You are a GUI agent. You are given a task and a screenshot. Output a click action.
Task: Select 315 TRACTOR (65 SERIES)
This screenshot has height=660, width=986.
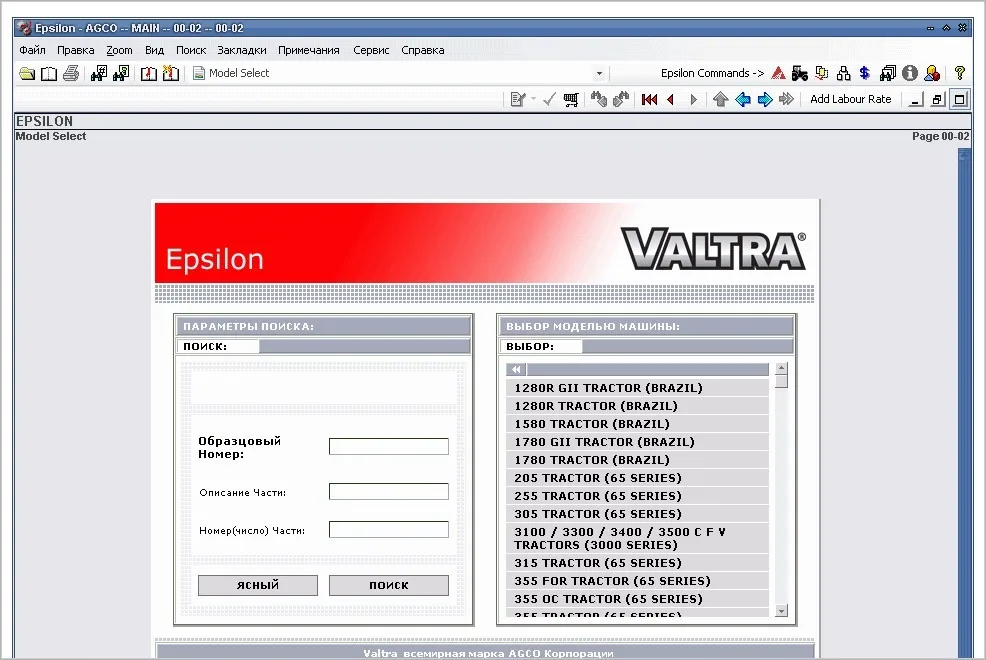coord(638,563)
